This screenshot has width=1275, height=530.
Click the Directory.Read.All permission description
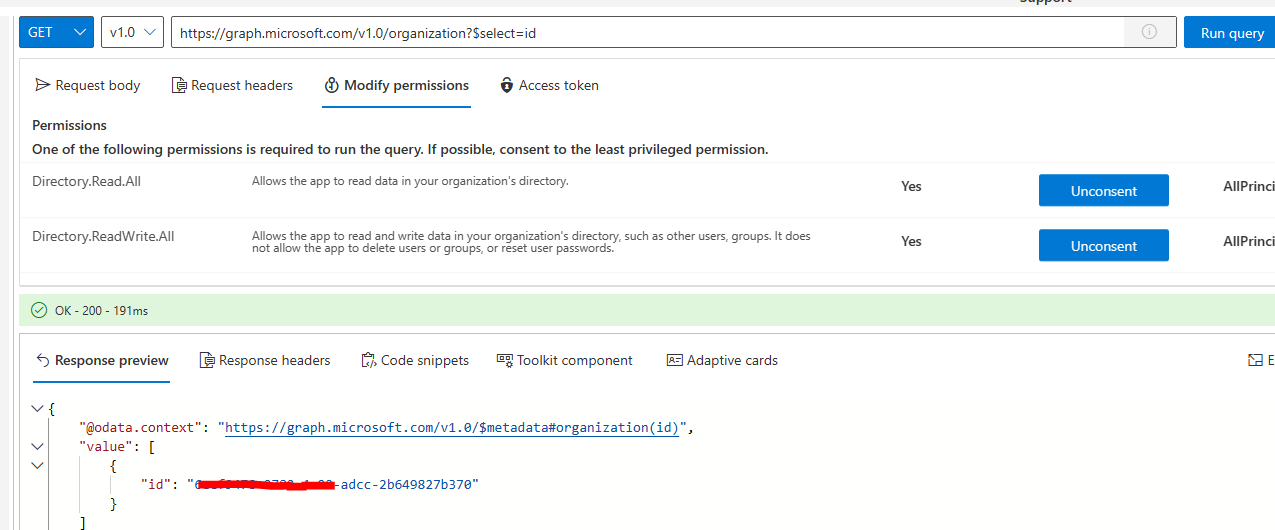pyautogui.click(x=410, y=181)
